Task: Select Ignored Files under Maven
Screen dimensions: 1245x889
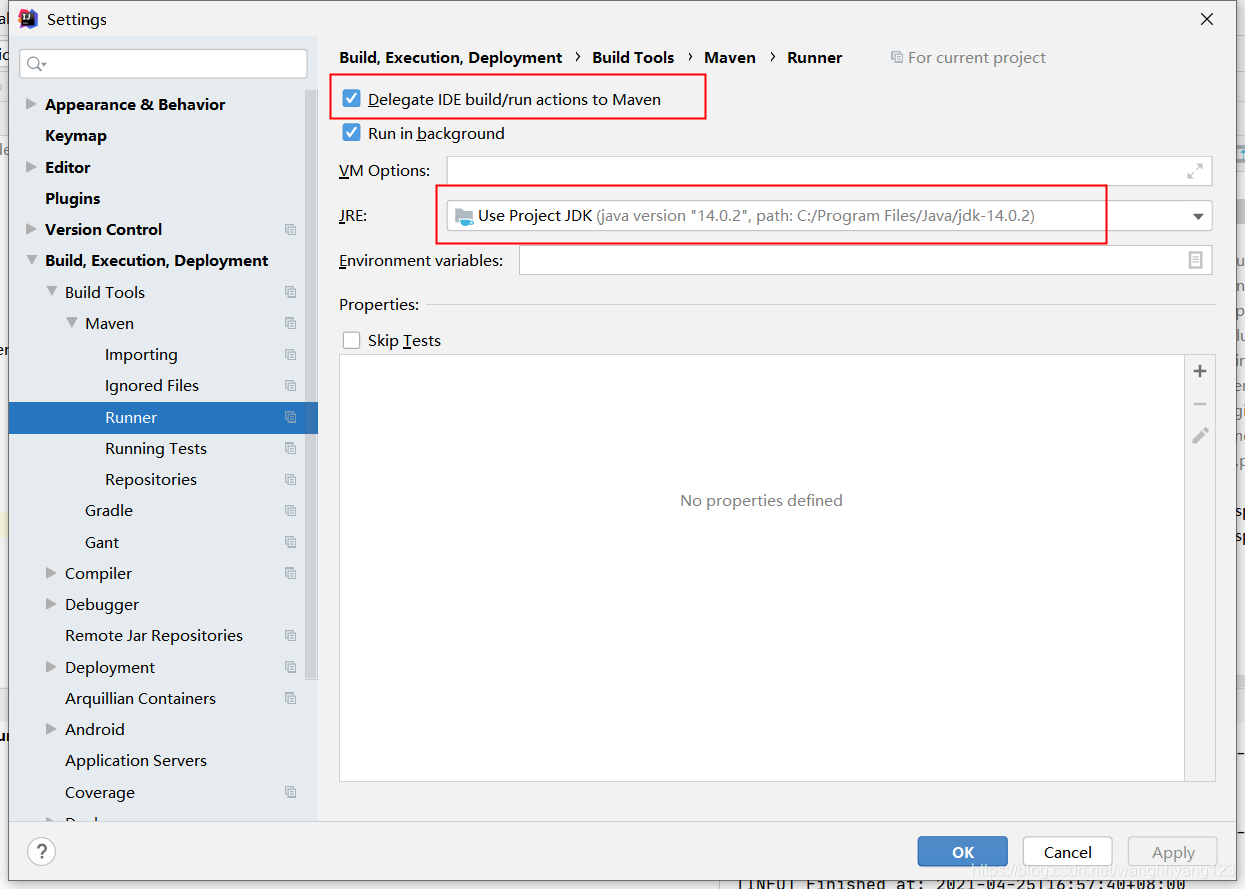Action: [152, 385]
